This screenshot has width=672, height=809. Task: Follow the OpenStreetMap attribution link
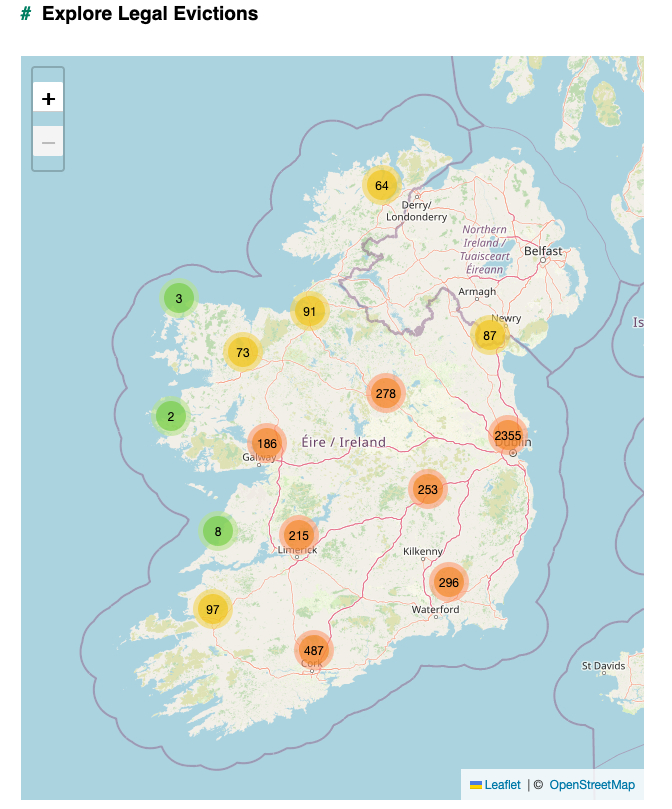591,785
